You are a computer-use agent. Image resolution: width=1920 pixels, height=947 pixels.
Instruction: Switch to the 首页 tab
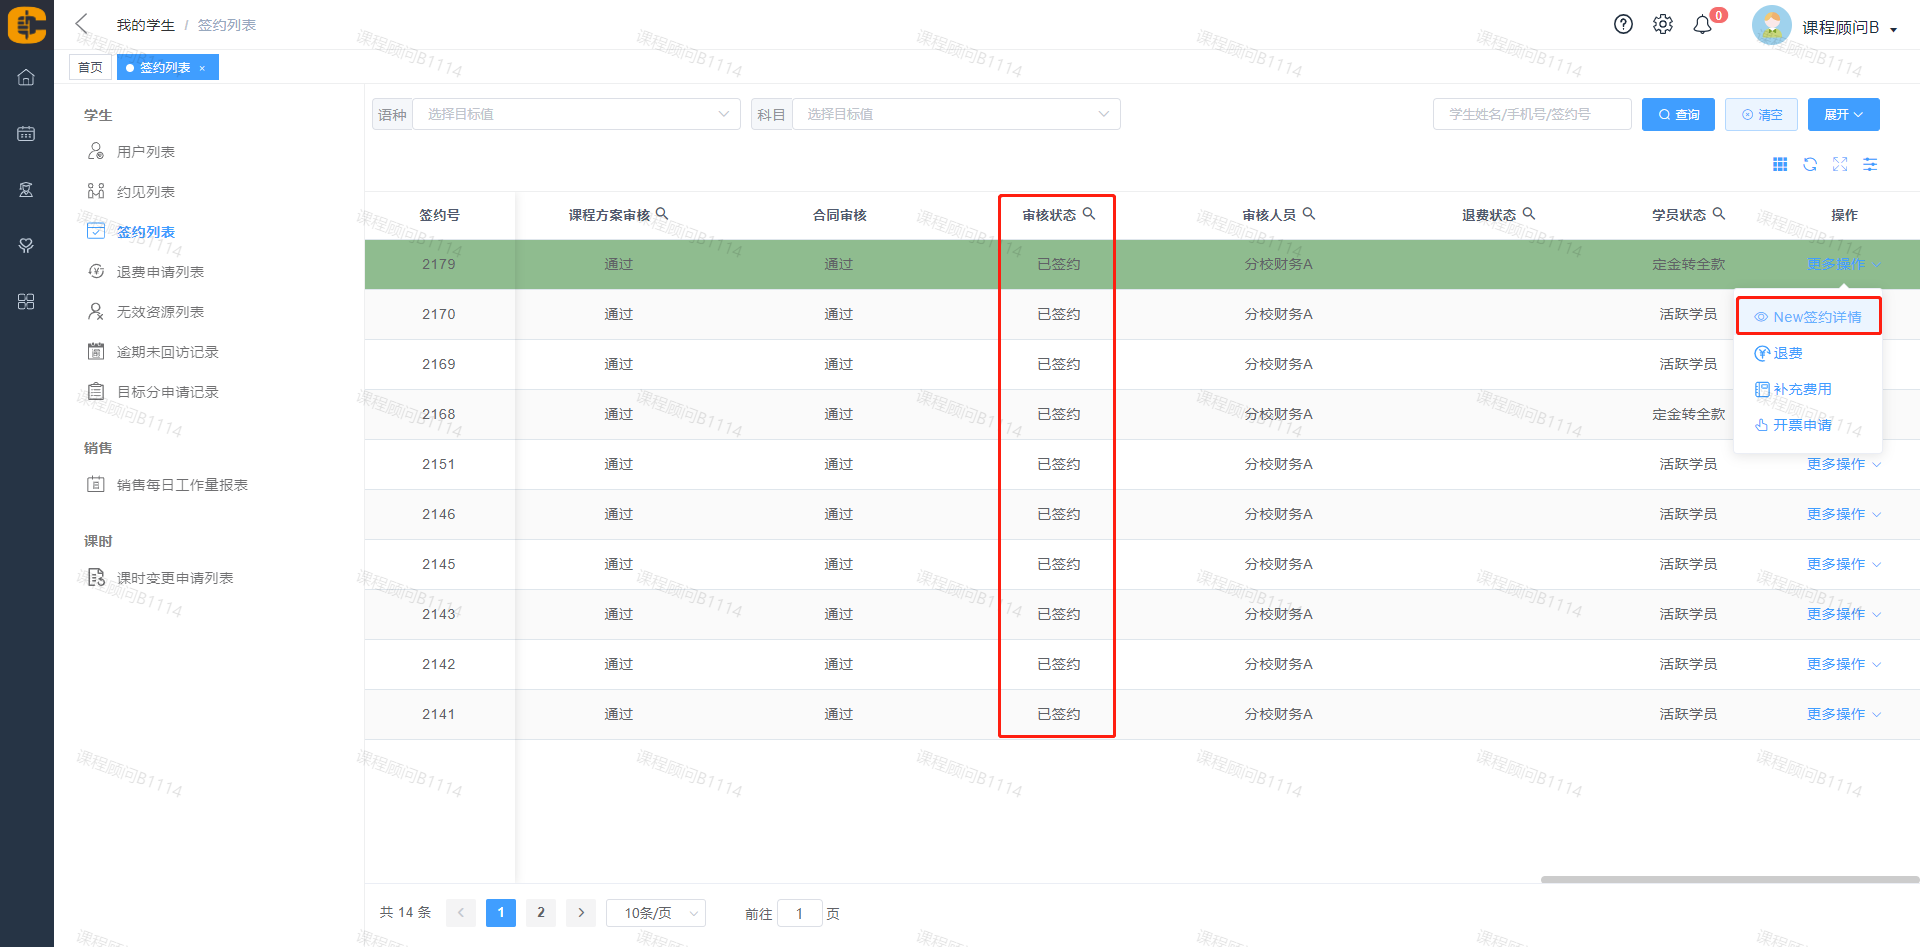90,67
